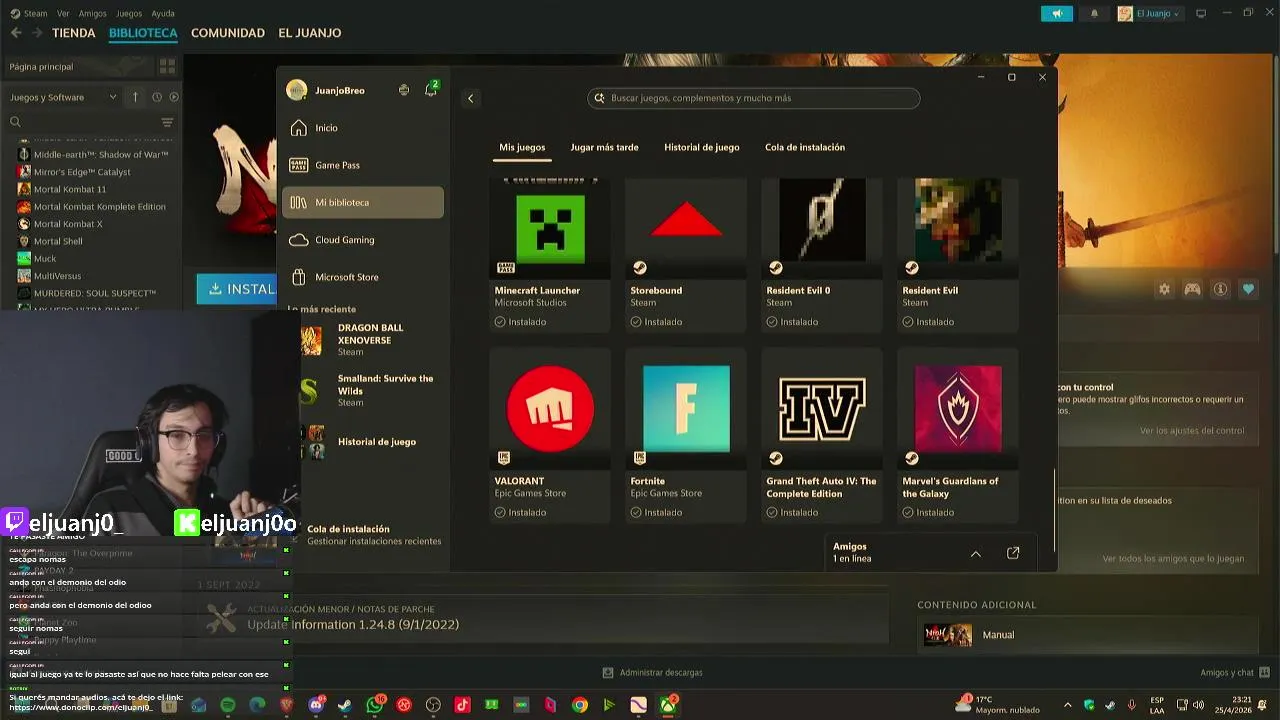Open Steam's Amigos menu
Image resolution: width=1280 pixels, height=720 pixels.
tap(93, 13)
